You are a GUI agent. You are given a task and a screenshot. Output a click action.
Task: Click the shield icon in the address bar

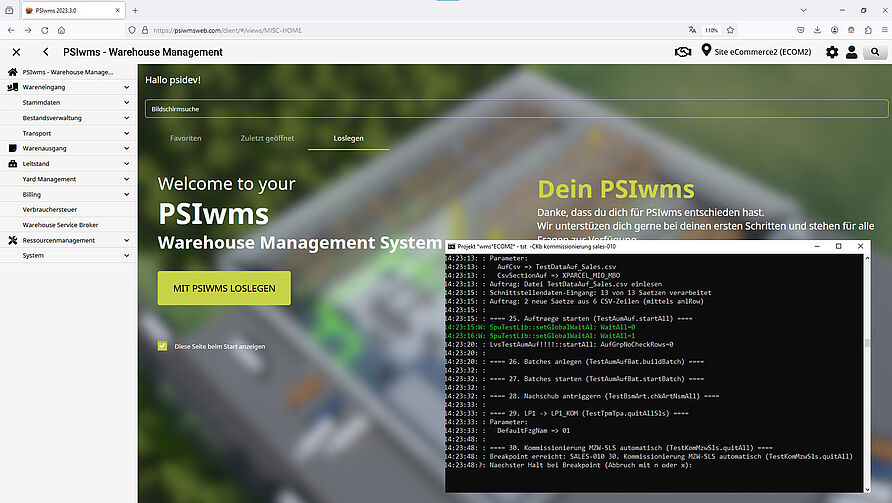coord(132,30)
